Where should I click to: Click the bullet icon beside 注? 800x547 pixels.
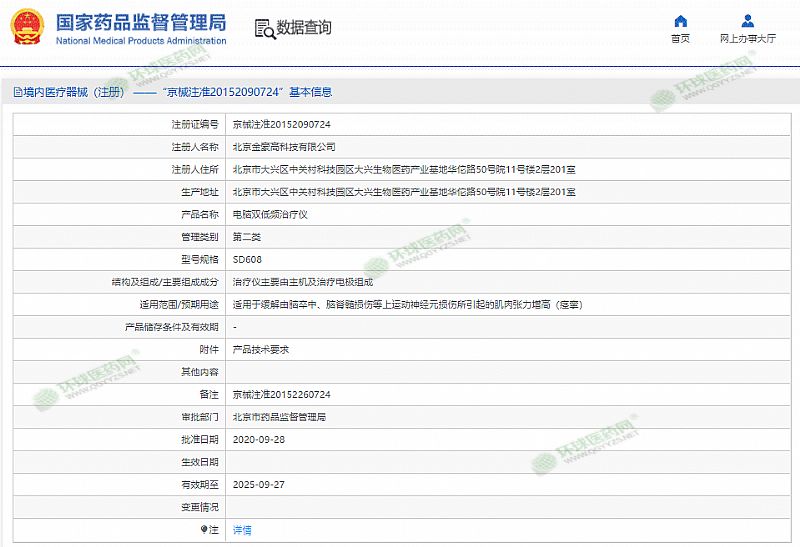coord(204,529)
